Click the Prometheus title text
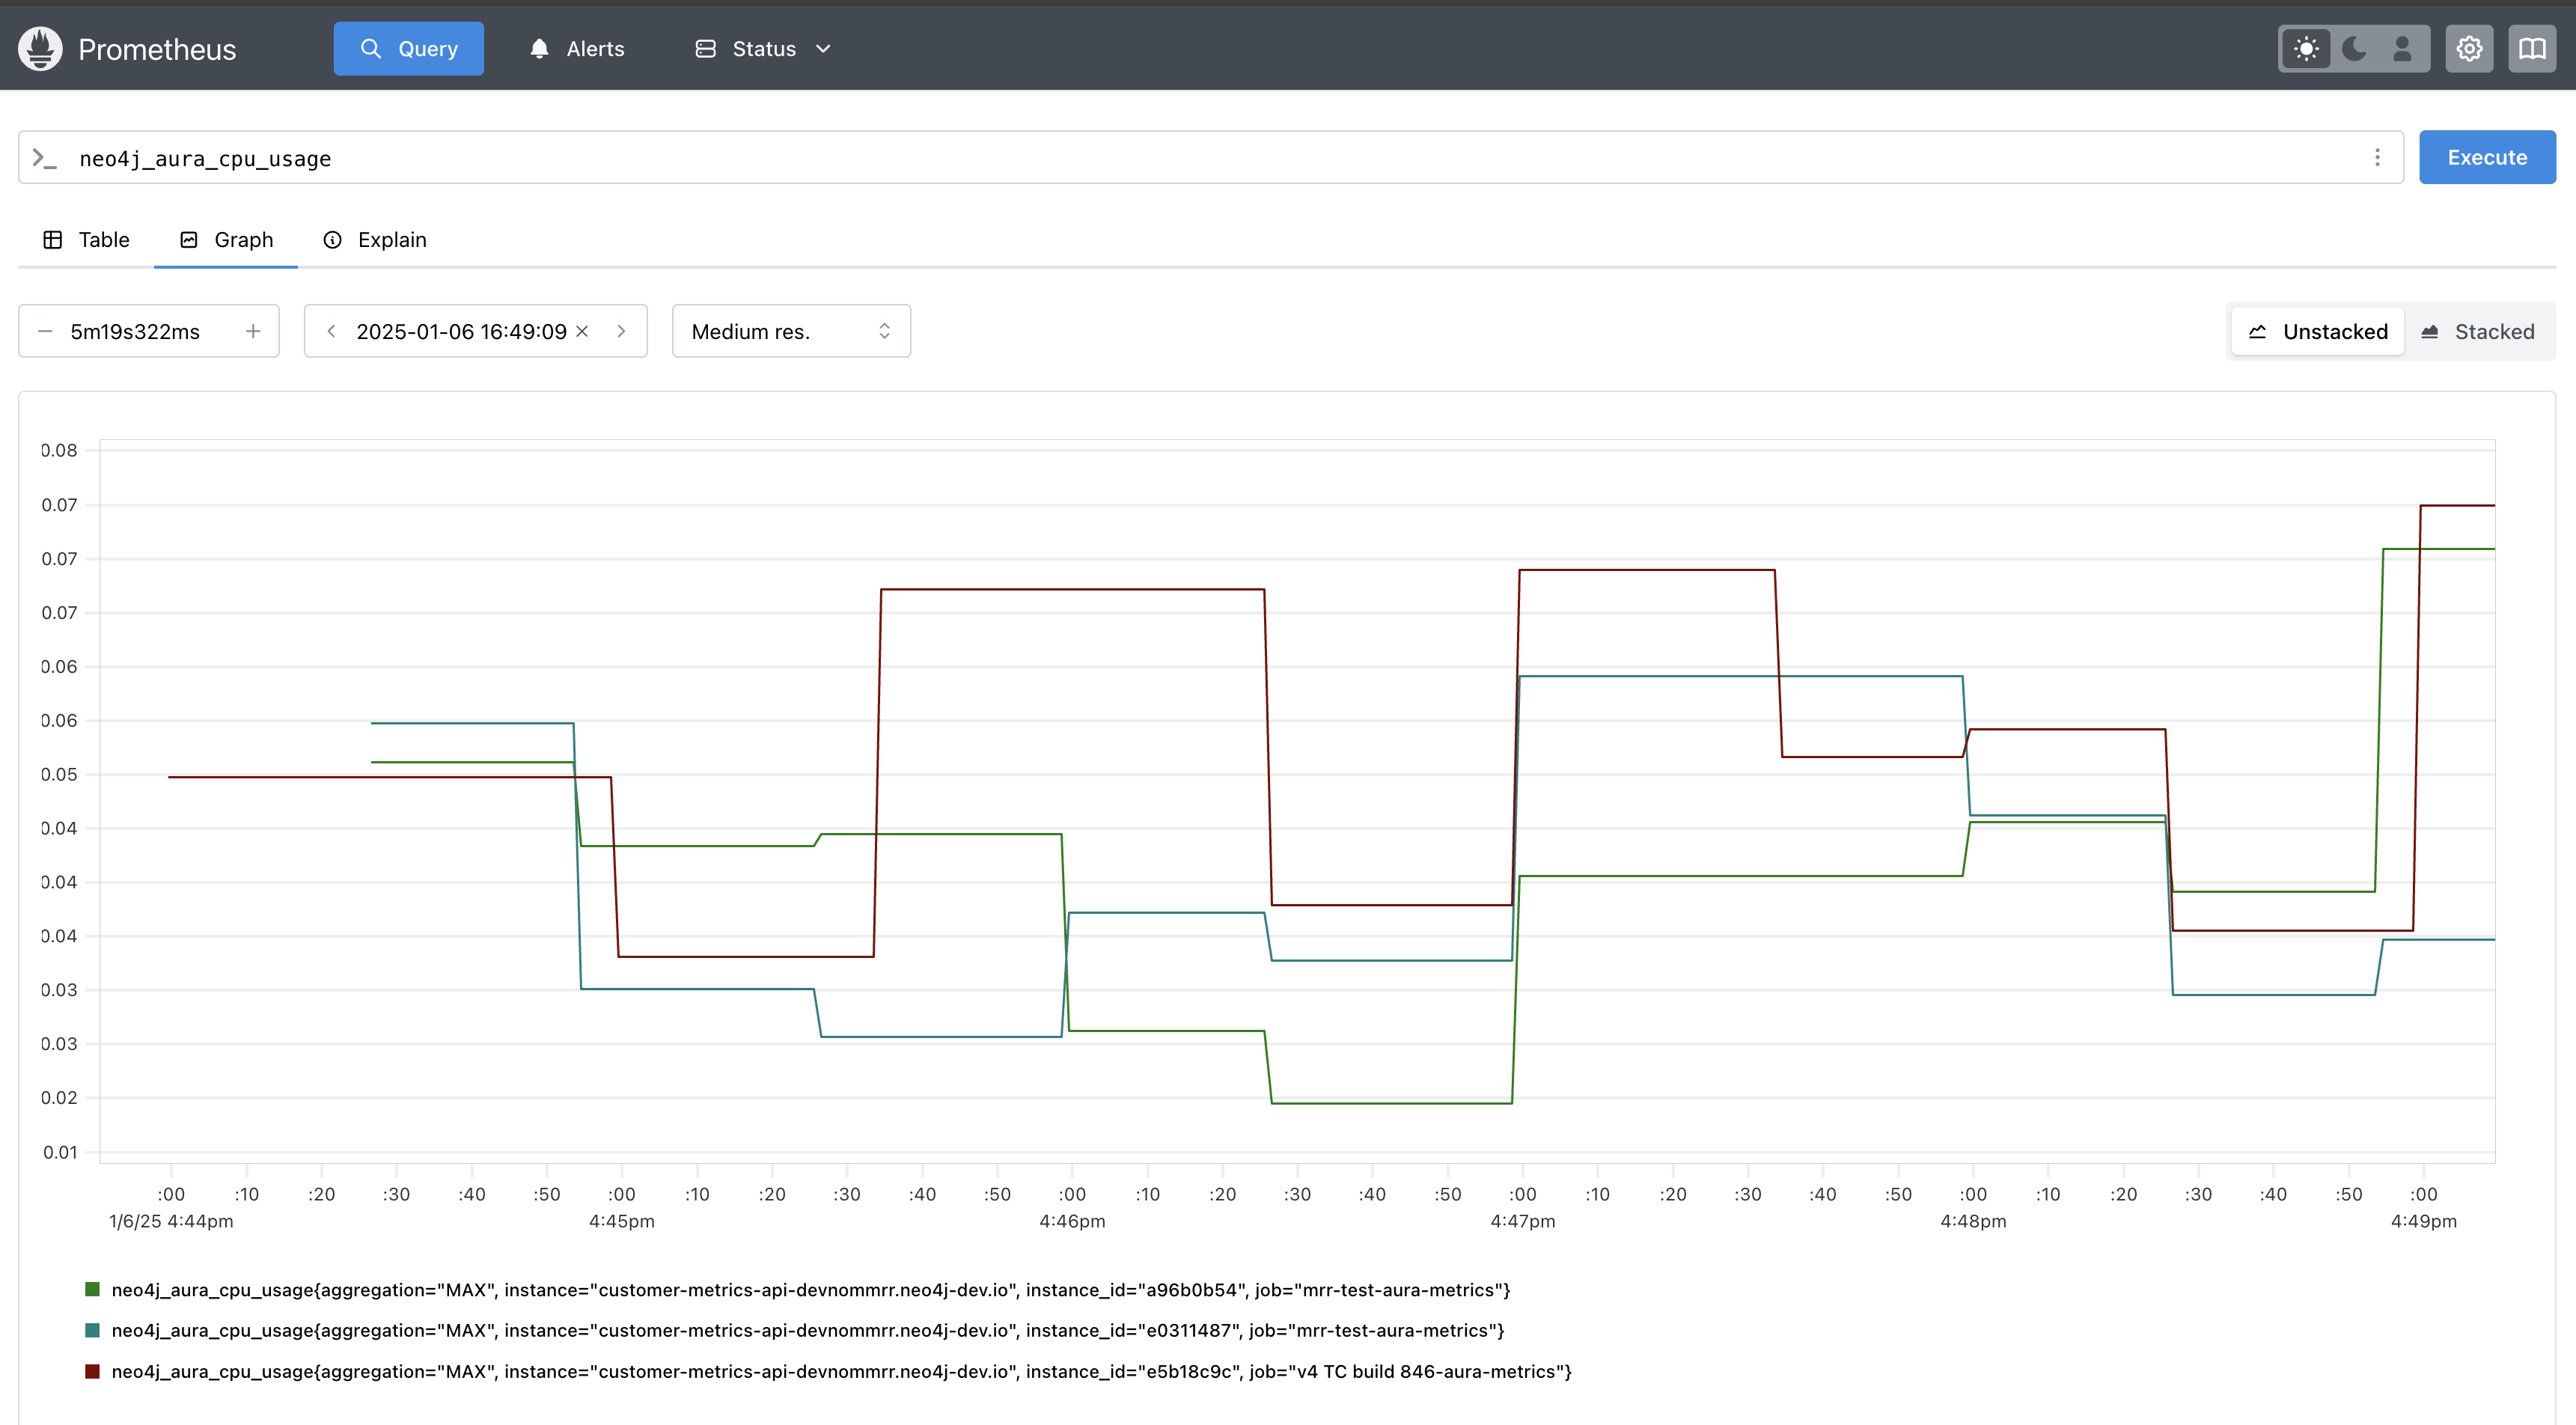Screen dimensions: 2576x1425 click(x=157, y=49)
